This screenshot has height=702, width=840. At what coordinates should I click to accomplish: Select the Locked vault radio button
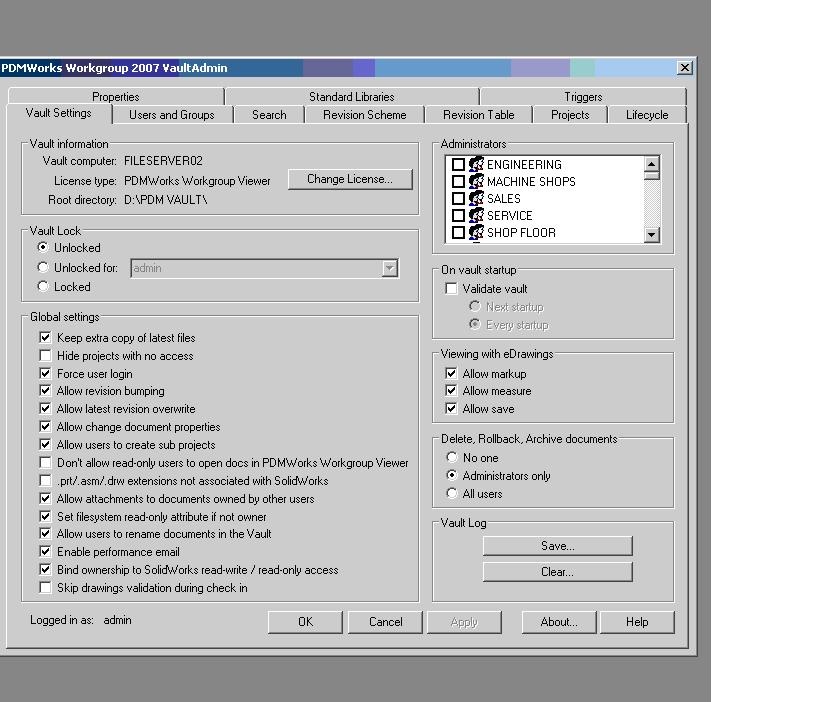point(43,287)
